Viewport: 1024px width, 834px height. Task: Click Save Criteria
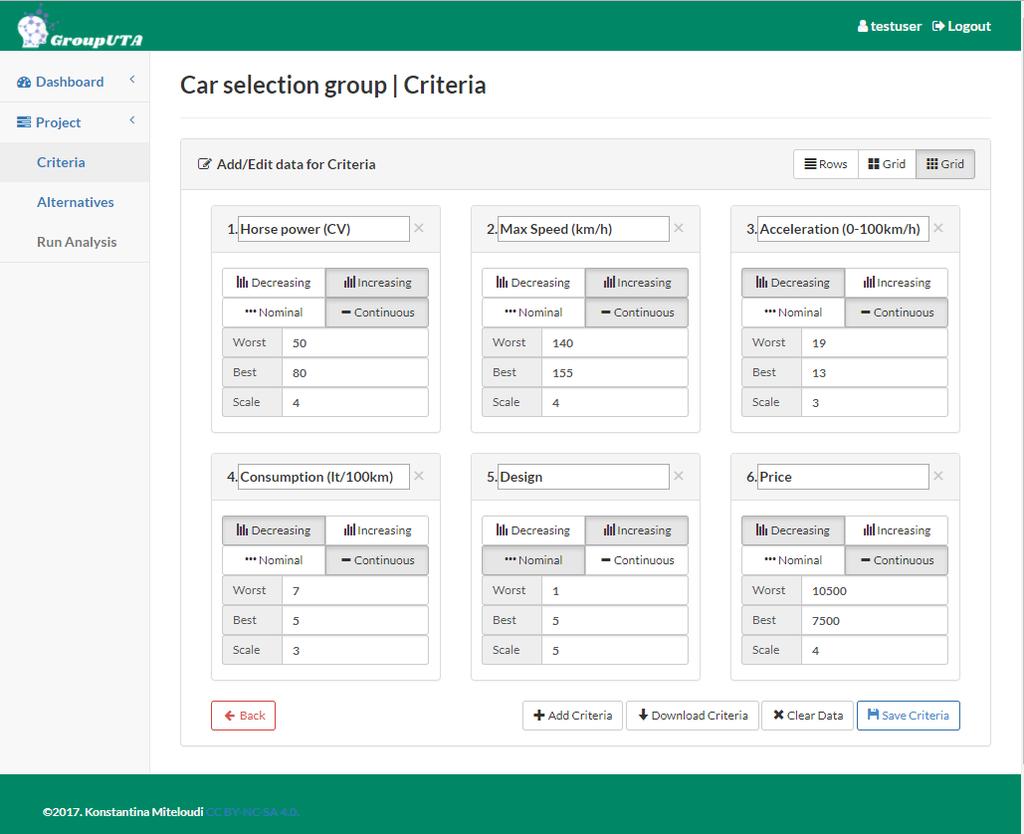[908, 715]
